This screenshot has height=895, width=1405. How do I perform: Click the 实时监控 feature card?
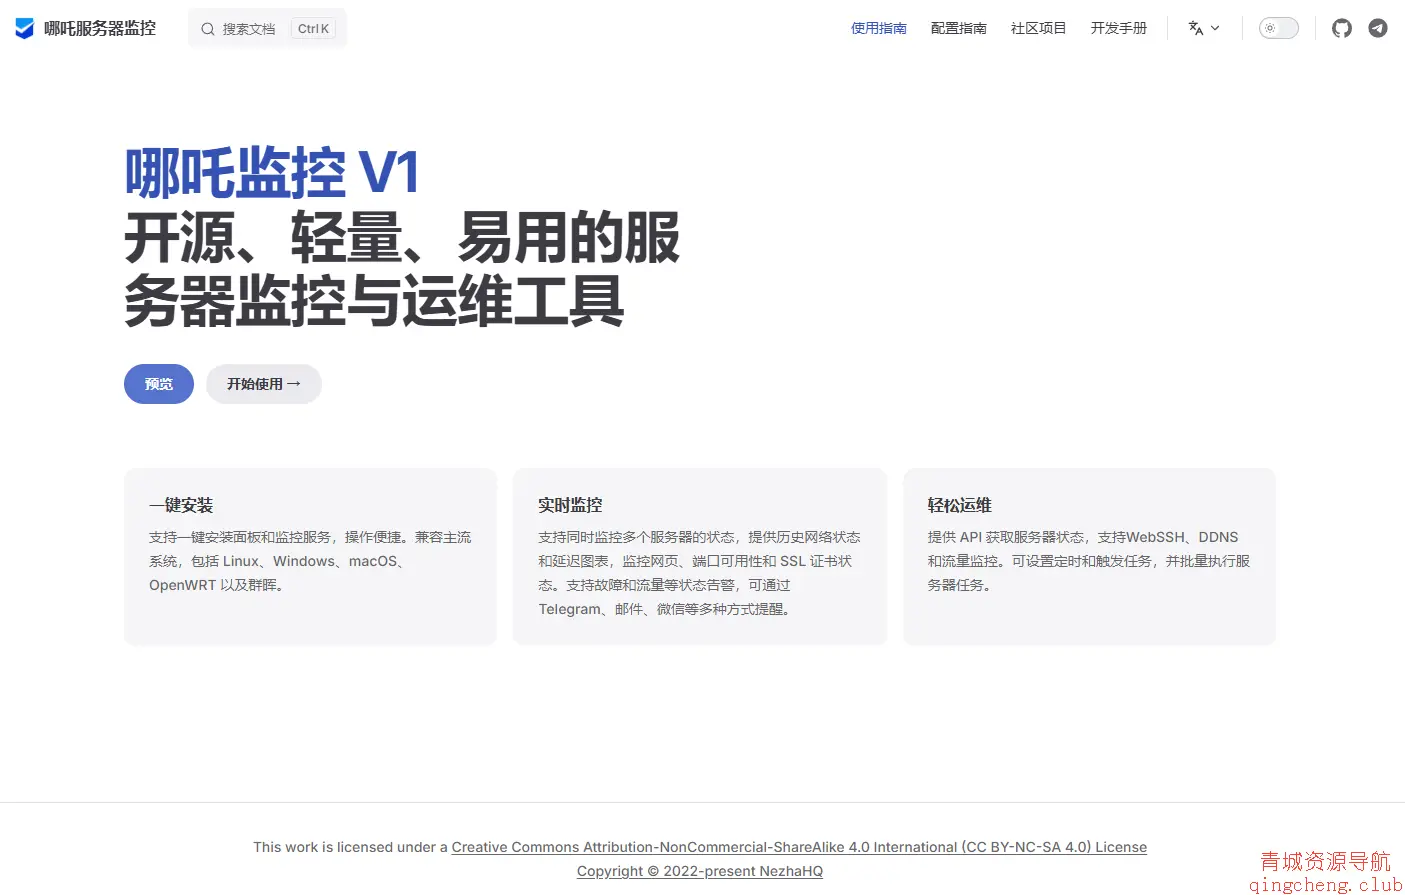(x=699, y=555)
